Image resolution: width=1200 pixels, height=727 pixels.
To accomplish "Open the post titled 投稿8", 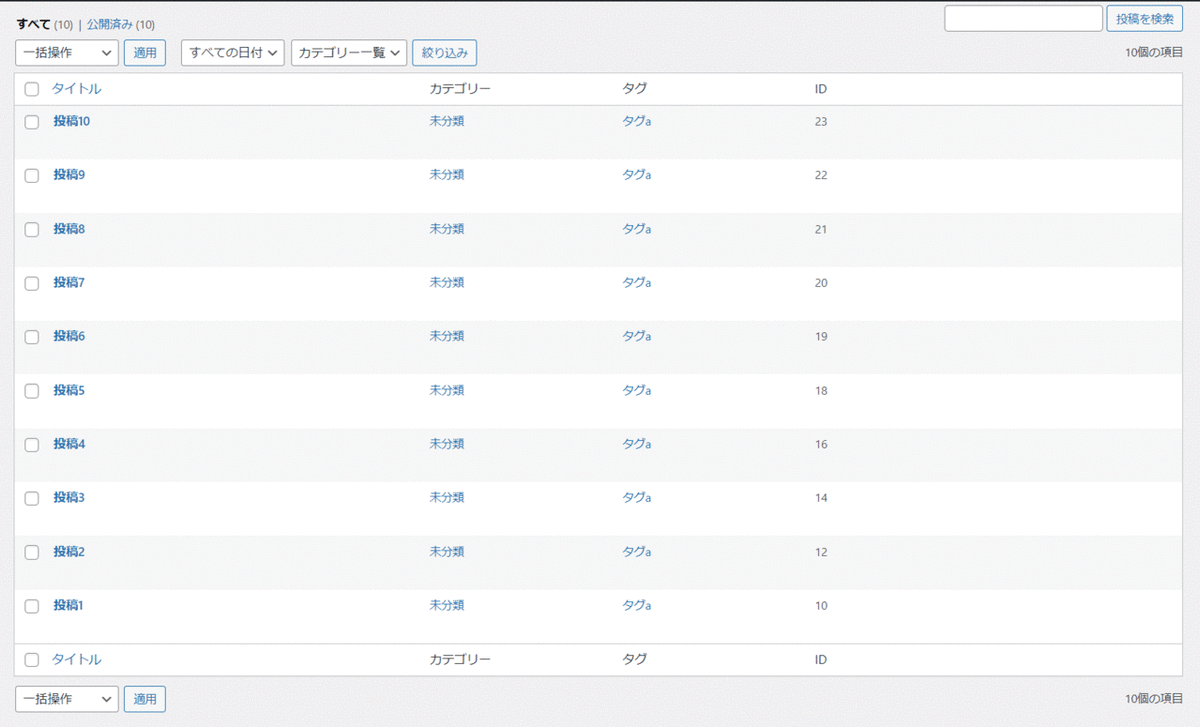I will tap(69, 229).
